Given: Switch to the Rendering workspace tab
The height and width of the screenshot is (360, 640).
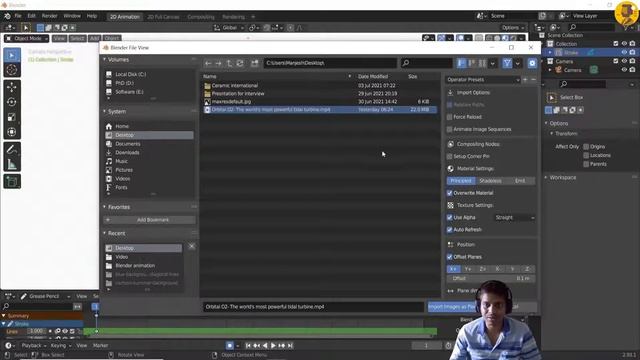Looking at the screenshot, I should pos(233,17).
